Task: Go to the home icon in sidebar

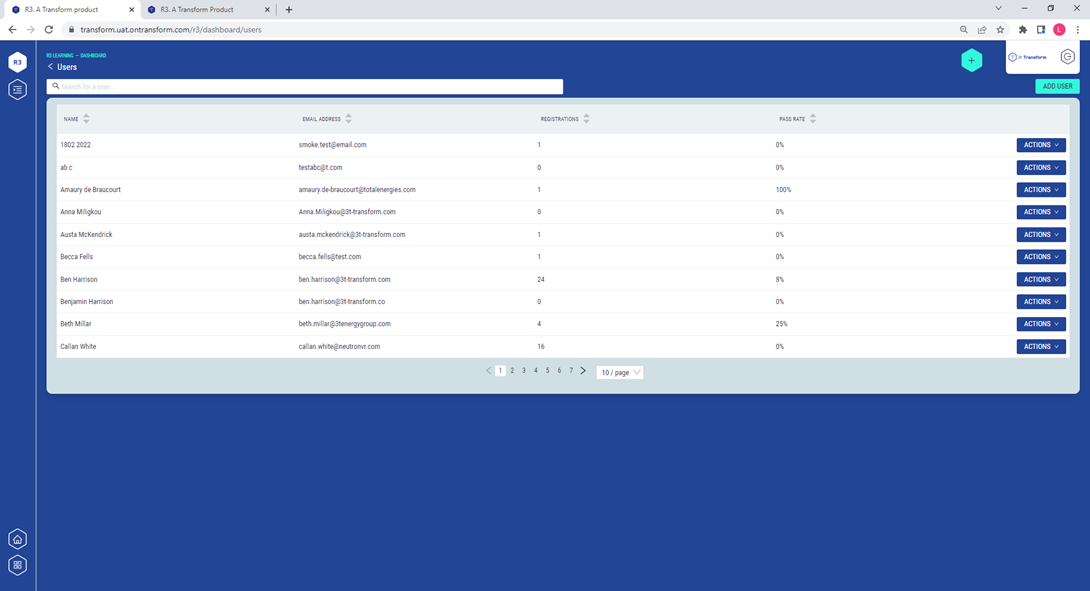Action: coord(17,539)
